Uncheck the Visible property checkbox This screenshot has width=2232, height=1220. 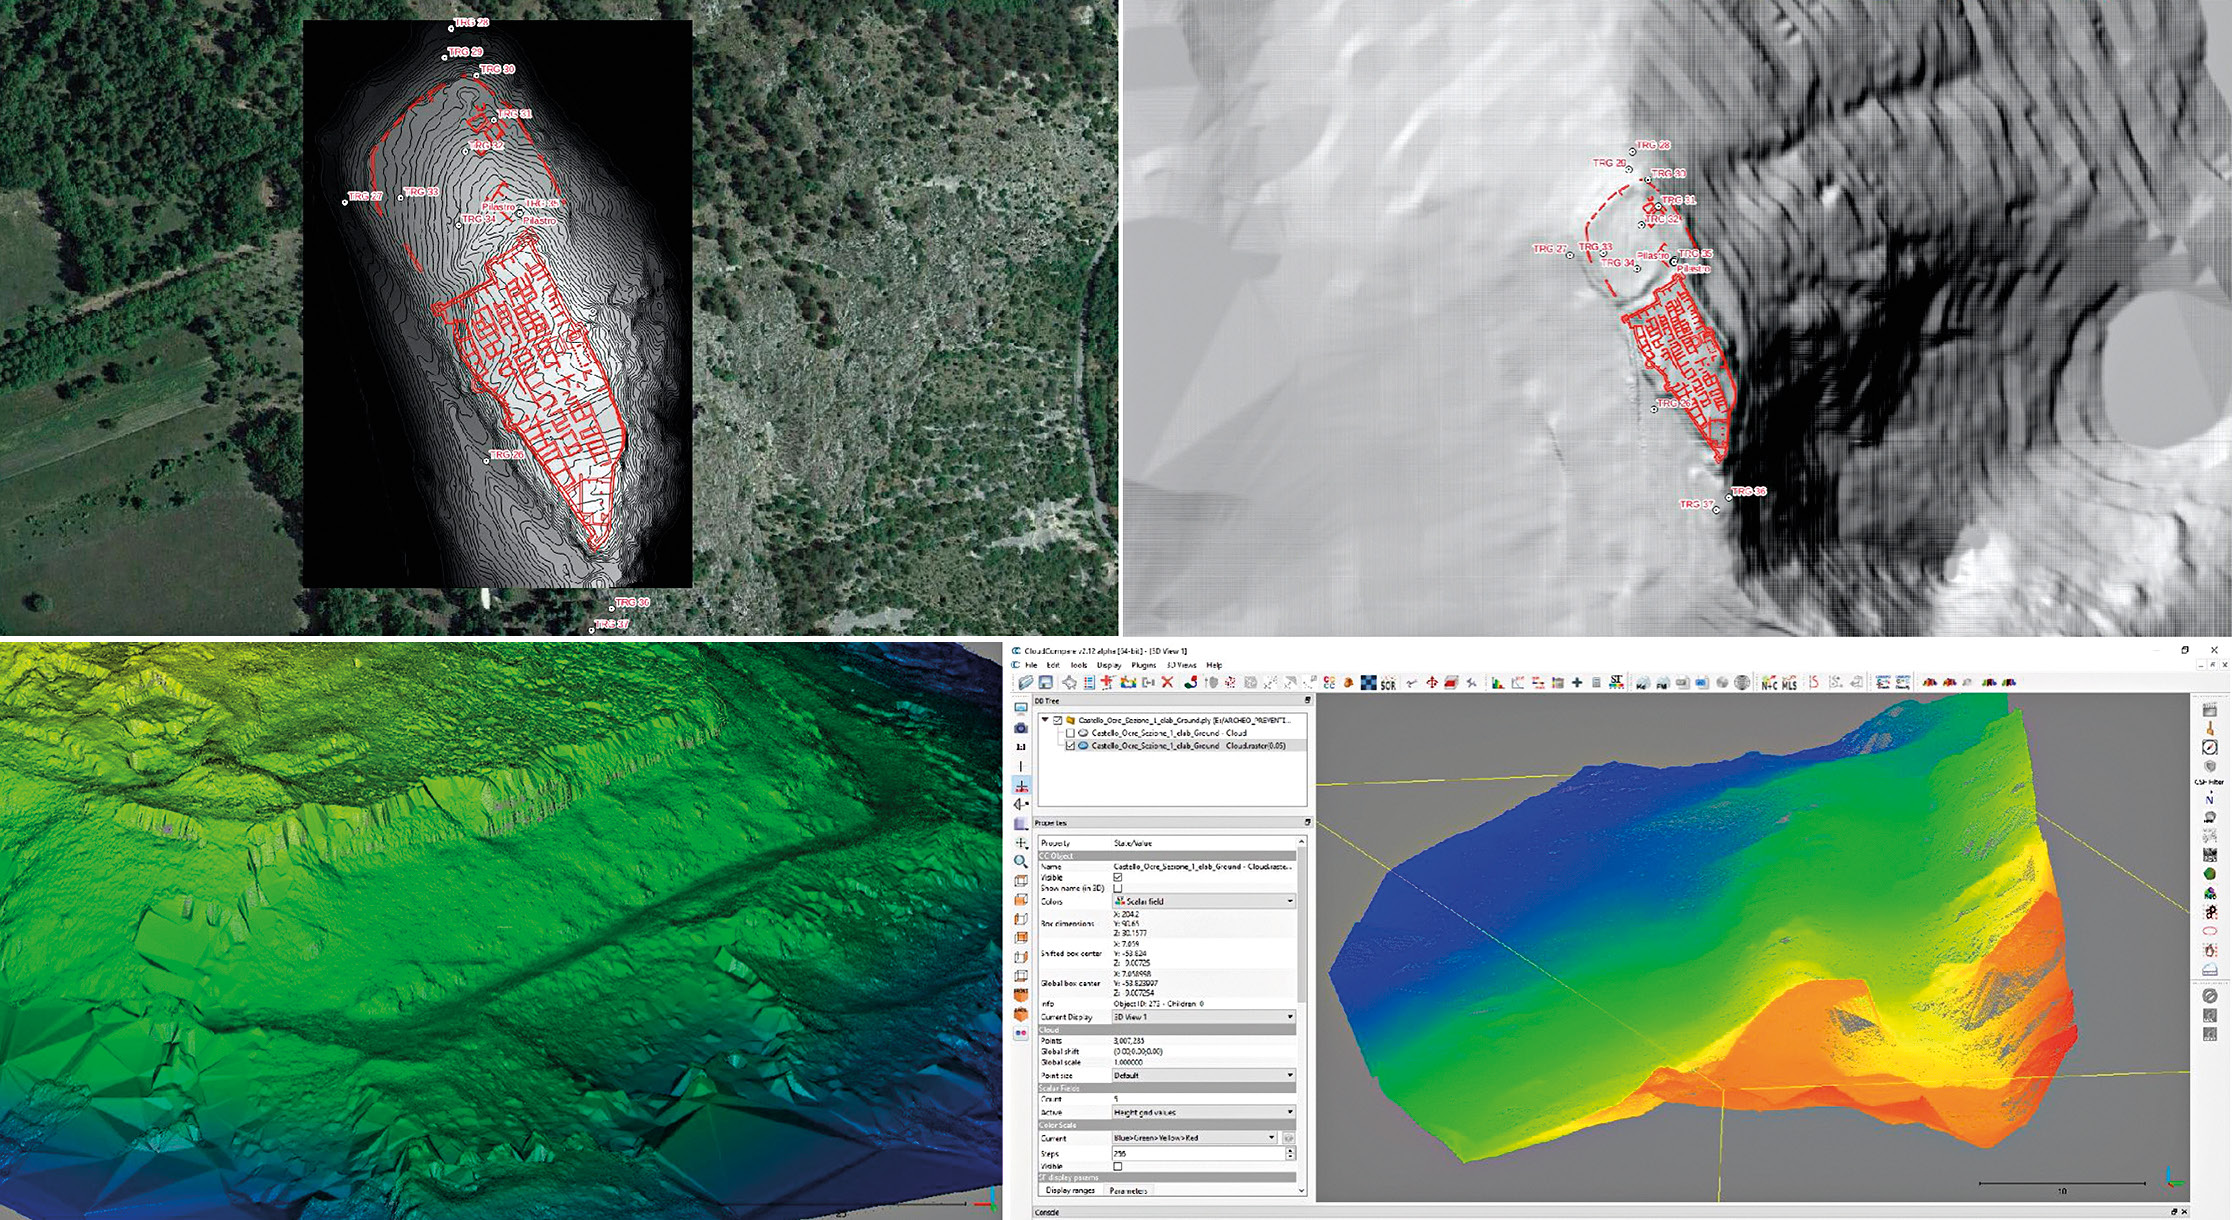[1118, 877]
